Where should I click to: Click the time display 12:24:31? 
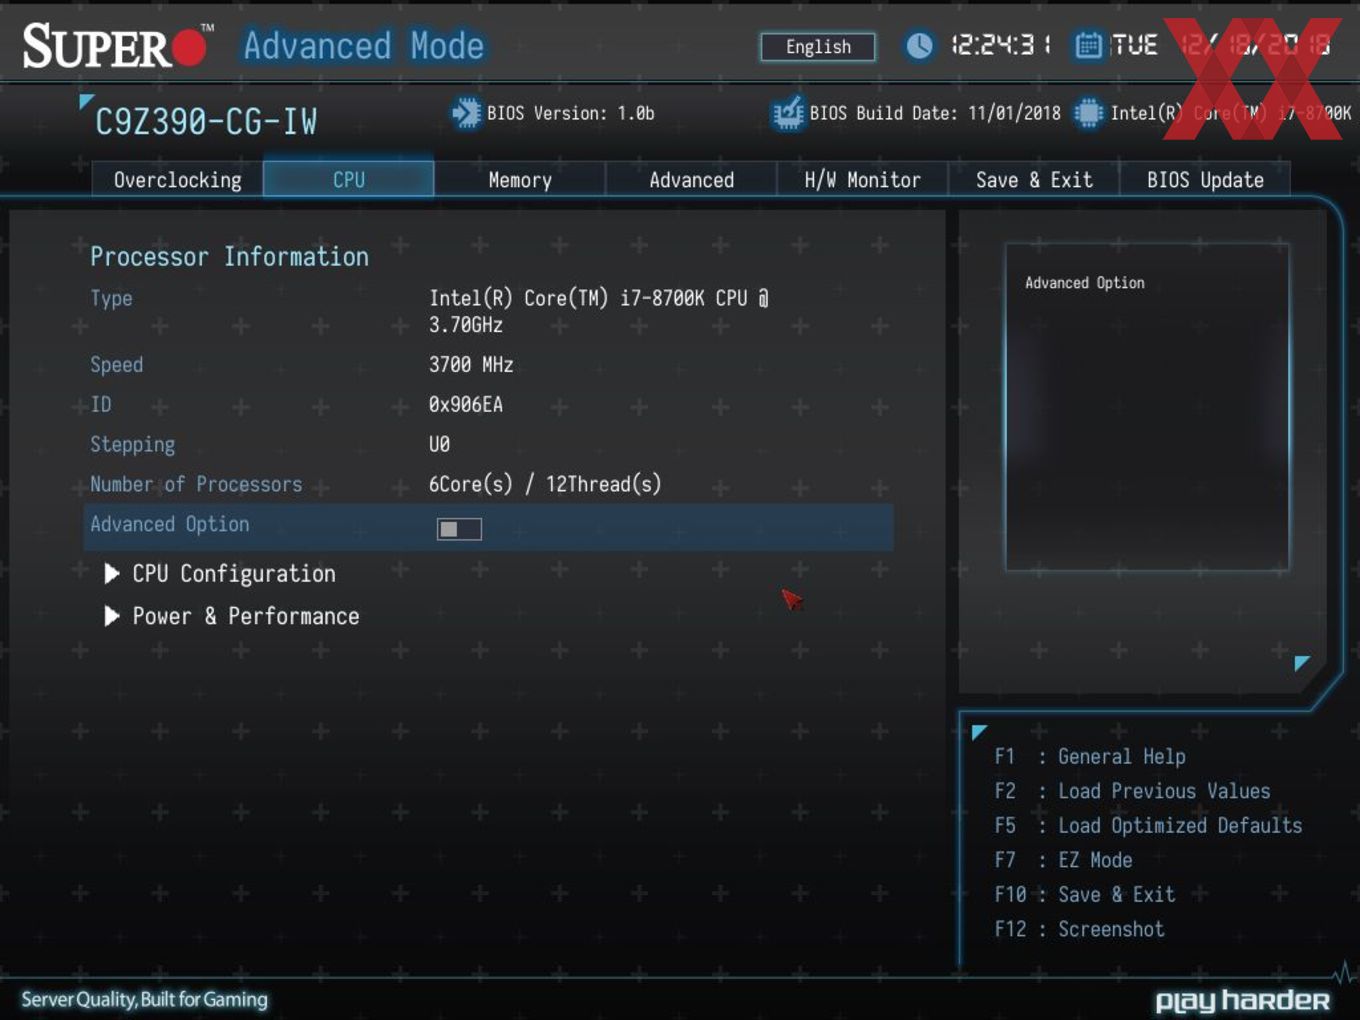click(1001, 45)
